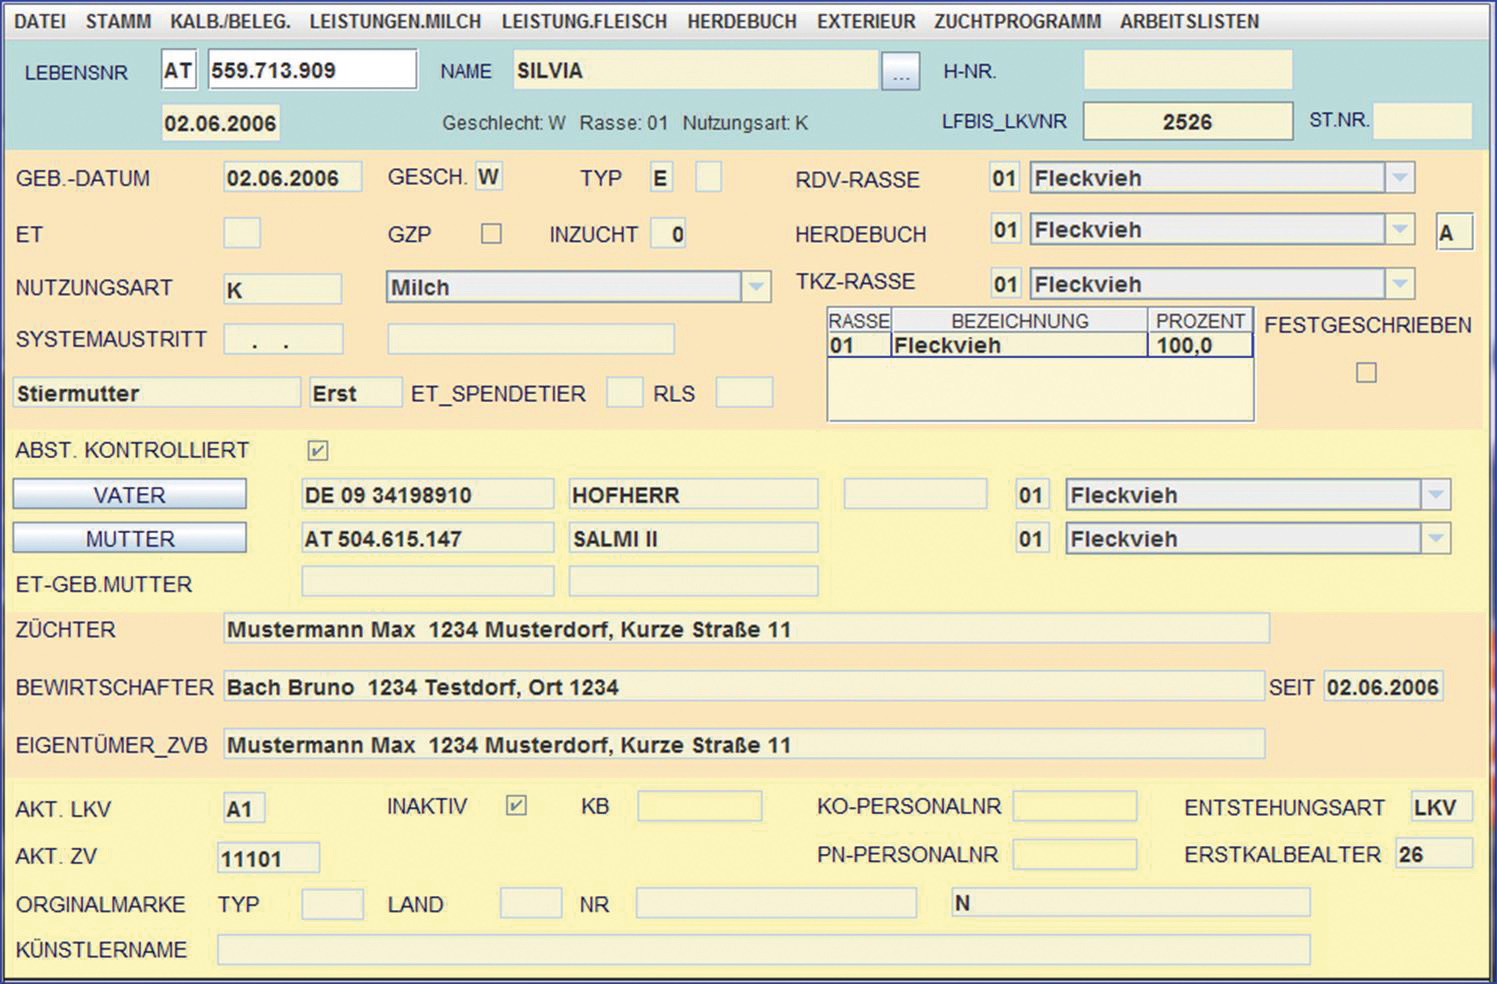Open the ZUCHTPROGRAMM menu
This screenshot has height=984, width=1497.
(x=1017, y=21)
